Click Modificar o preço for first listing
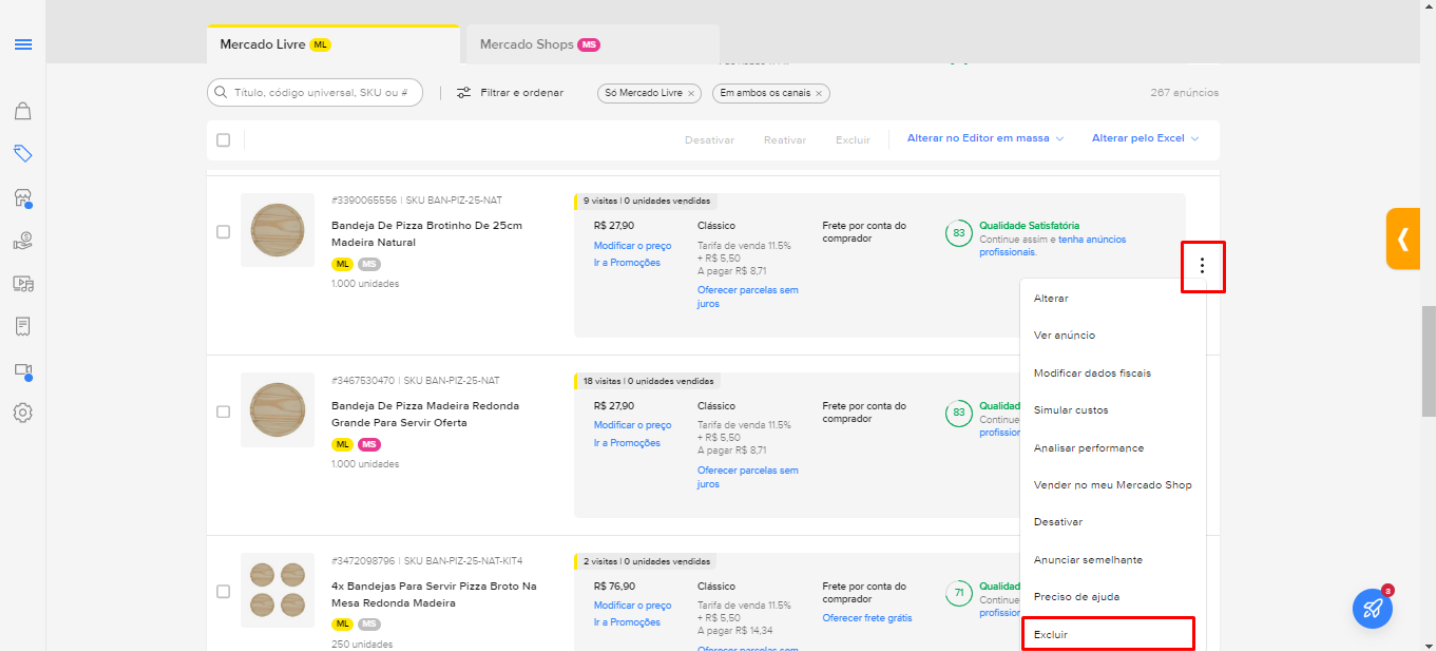Image resolution: width=1436 pixels, height=651 pixels. pos(632,246)
